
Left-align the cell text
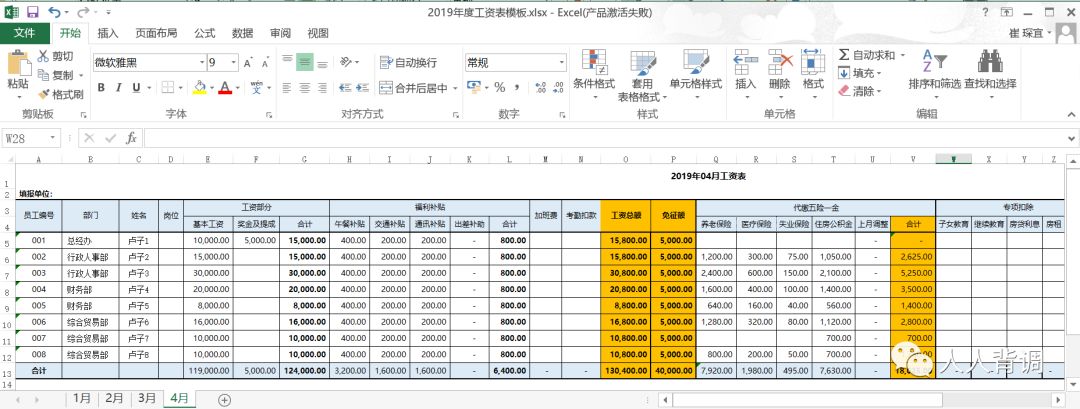point(287,87)
